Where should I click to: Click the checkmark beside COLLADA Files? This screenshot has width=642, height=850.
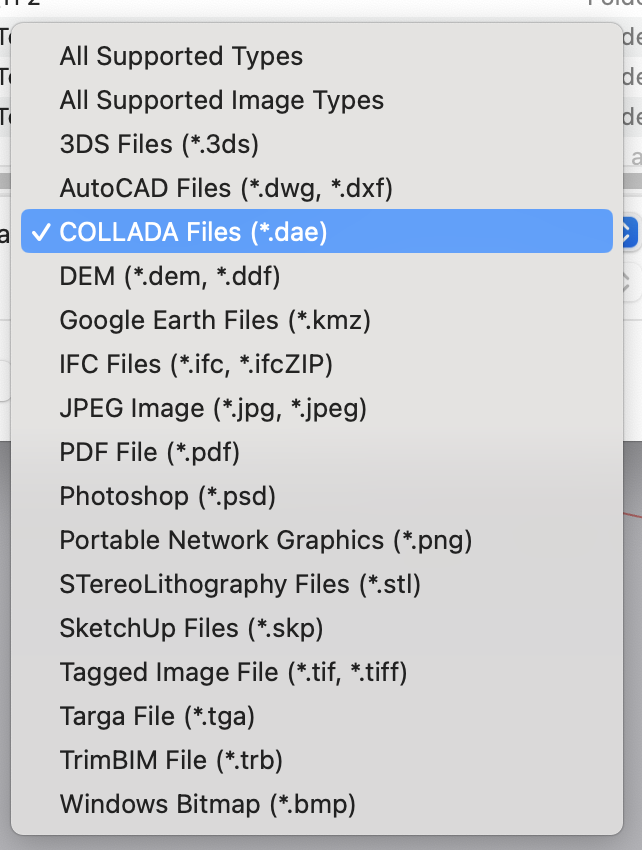(41, 232)
